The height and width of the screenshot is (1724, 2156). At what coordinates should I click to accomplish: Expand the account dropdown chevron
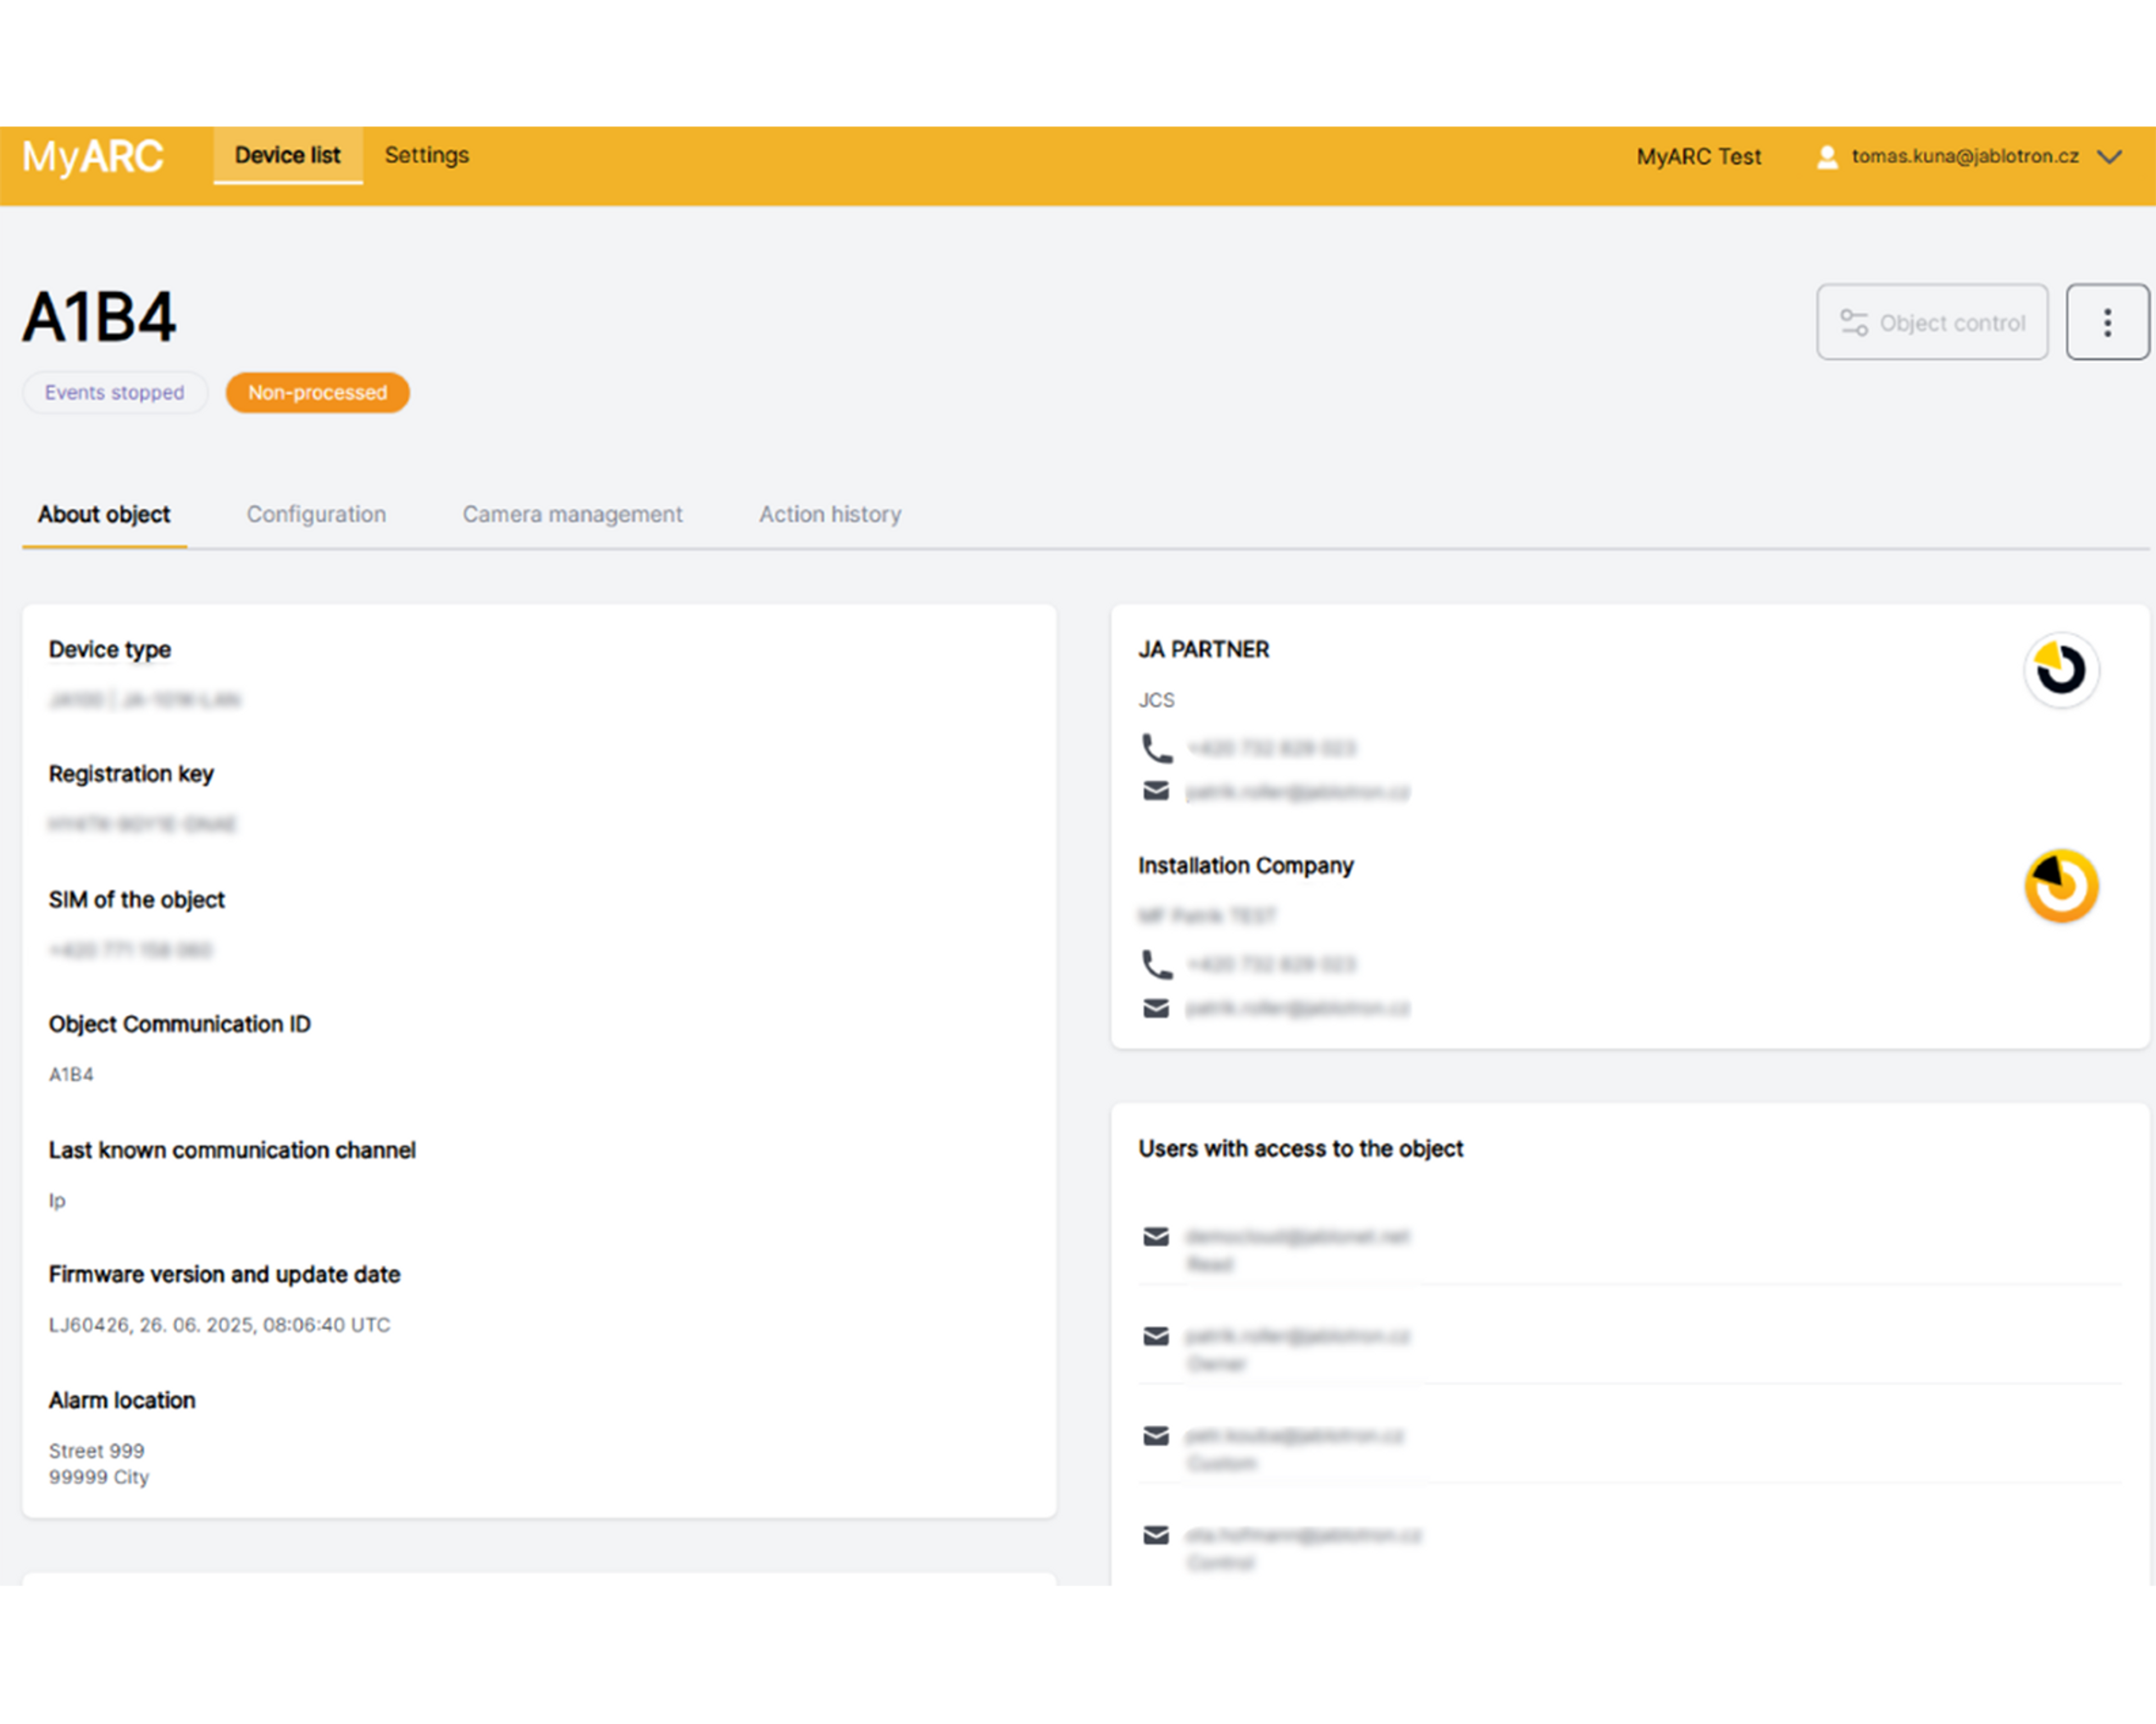(2109, 157)
